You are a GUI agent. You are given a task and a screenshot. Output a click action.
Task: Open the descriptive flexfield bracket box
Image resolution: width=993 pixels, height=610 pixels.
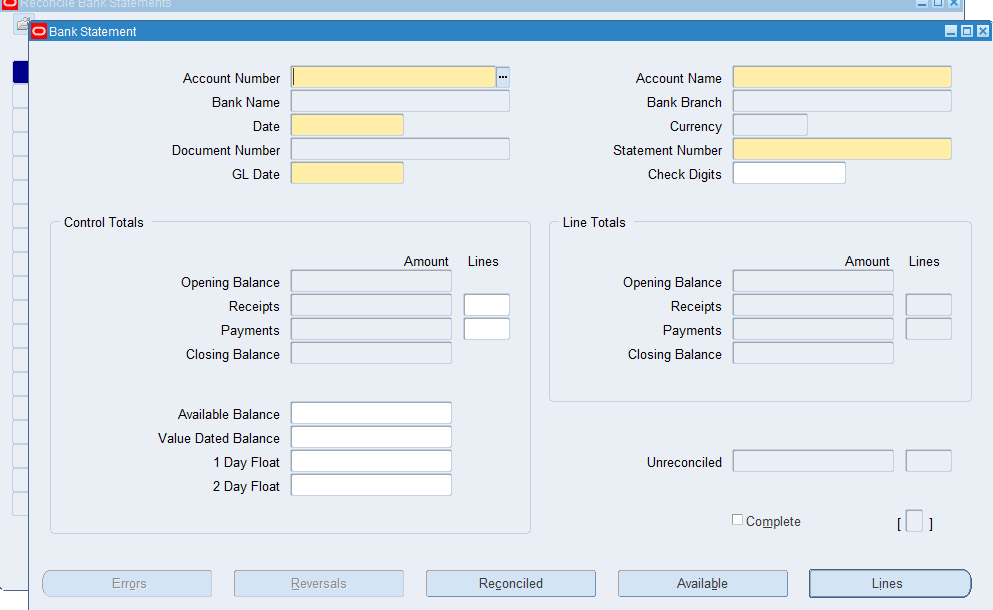coord(914,521)
